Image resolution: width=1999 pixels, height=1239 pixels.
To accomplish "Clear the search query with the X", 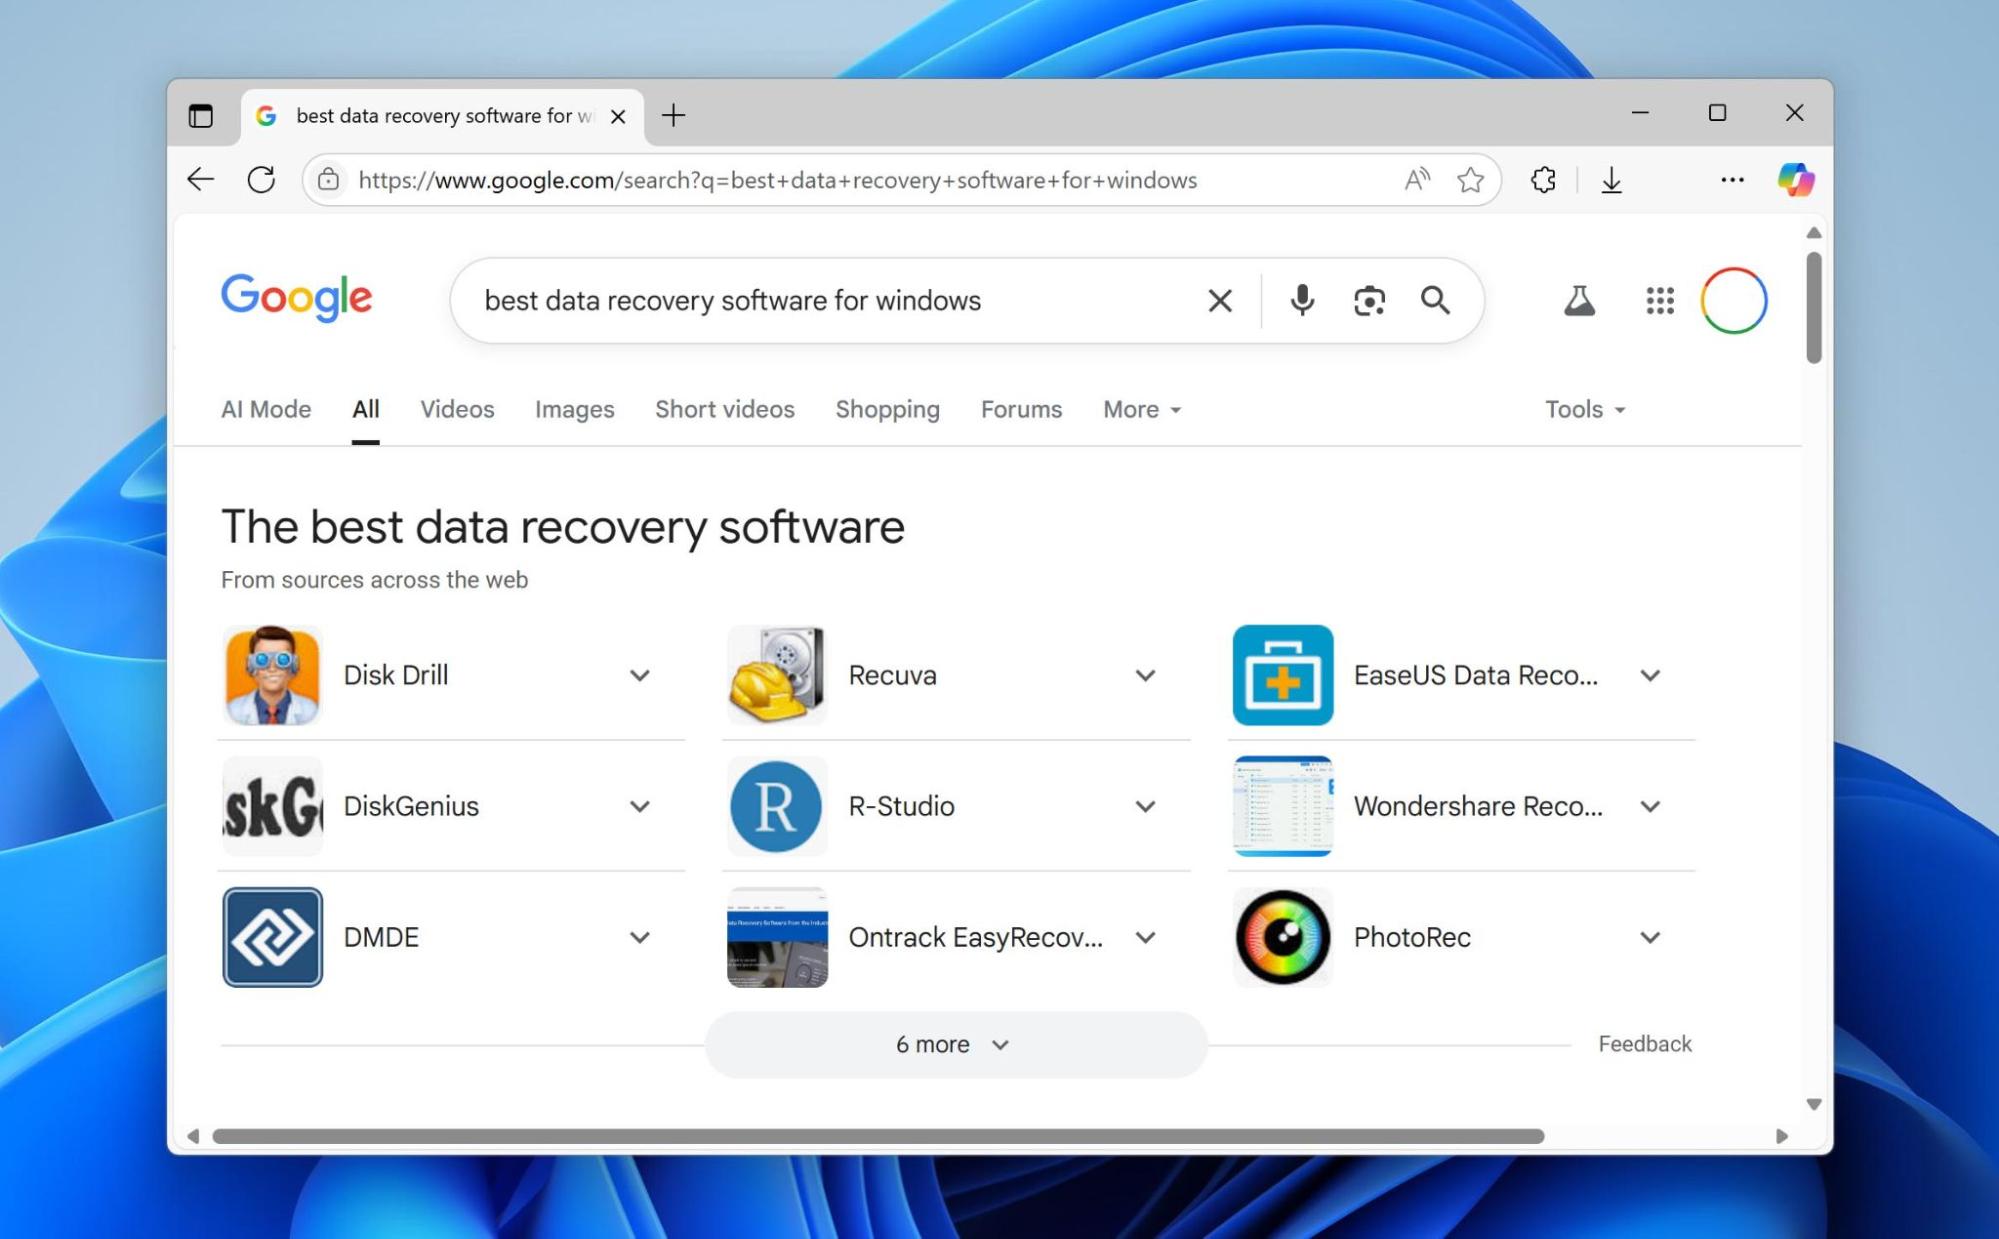I will 1219,300.
